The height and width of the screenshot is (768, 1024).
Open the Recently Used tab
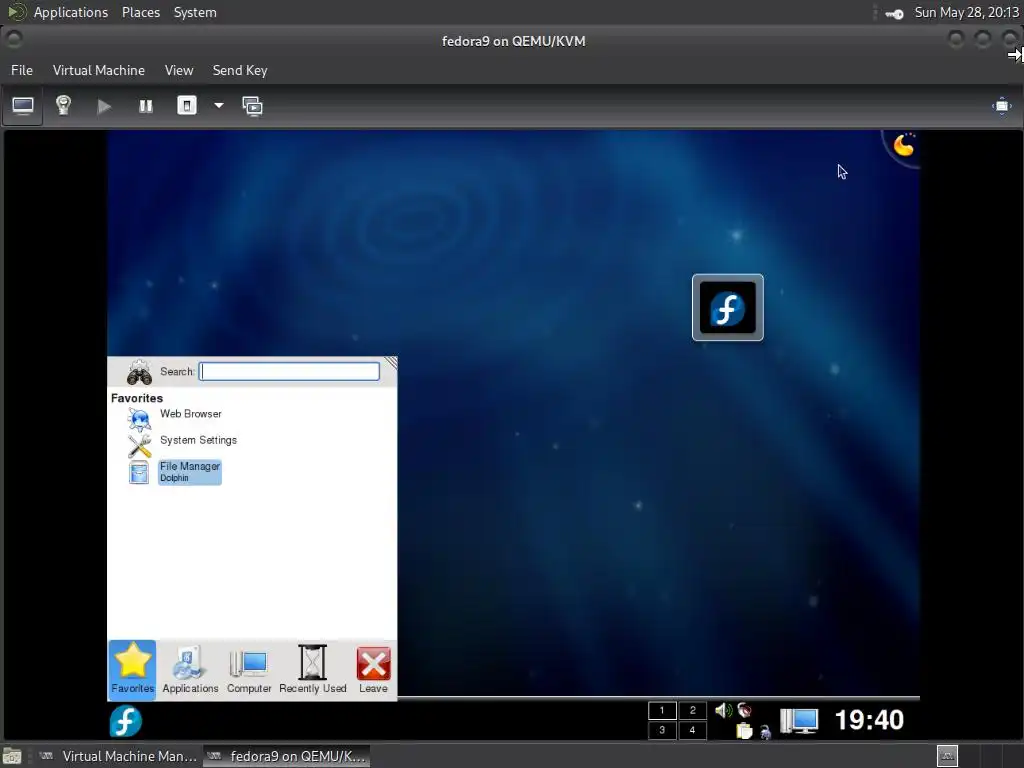tap(312, 669)
